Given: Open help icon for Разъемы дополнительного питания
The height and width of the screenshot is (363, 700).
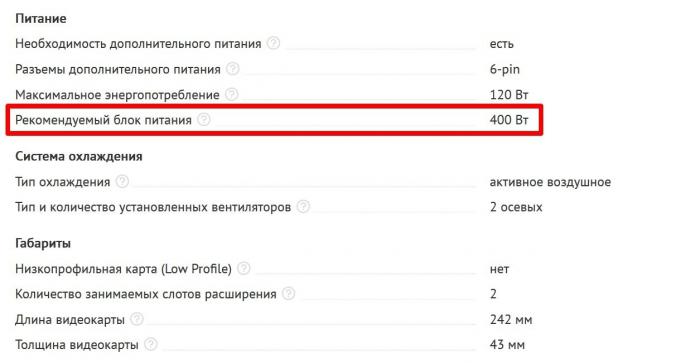Looking at the screenshot, I should click(233, 69).
